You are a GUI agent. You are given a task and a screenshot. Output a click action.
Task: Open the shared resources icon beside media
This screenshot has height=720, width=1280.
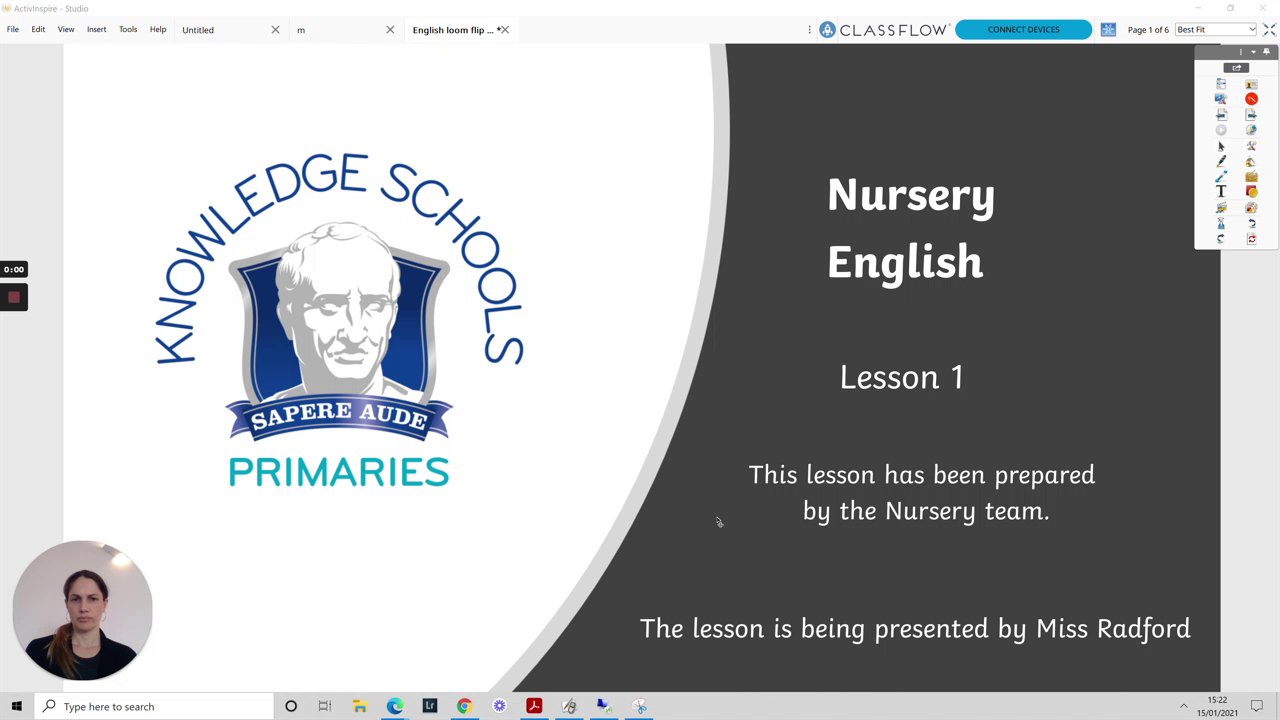click(x=1251, y=208)
